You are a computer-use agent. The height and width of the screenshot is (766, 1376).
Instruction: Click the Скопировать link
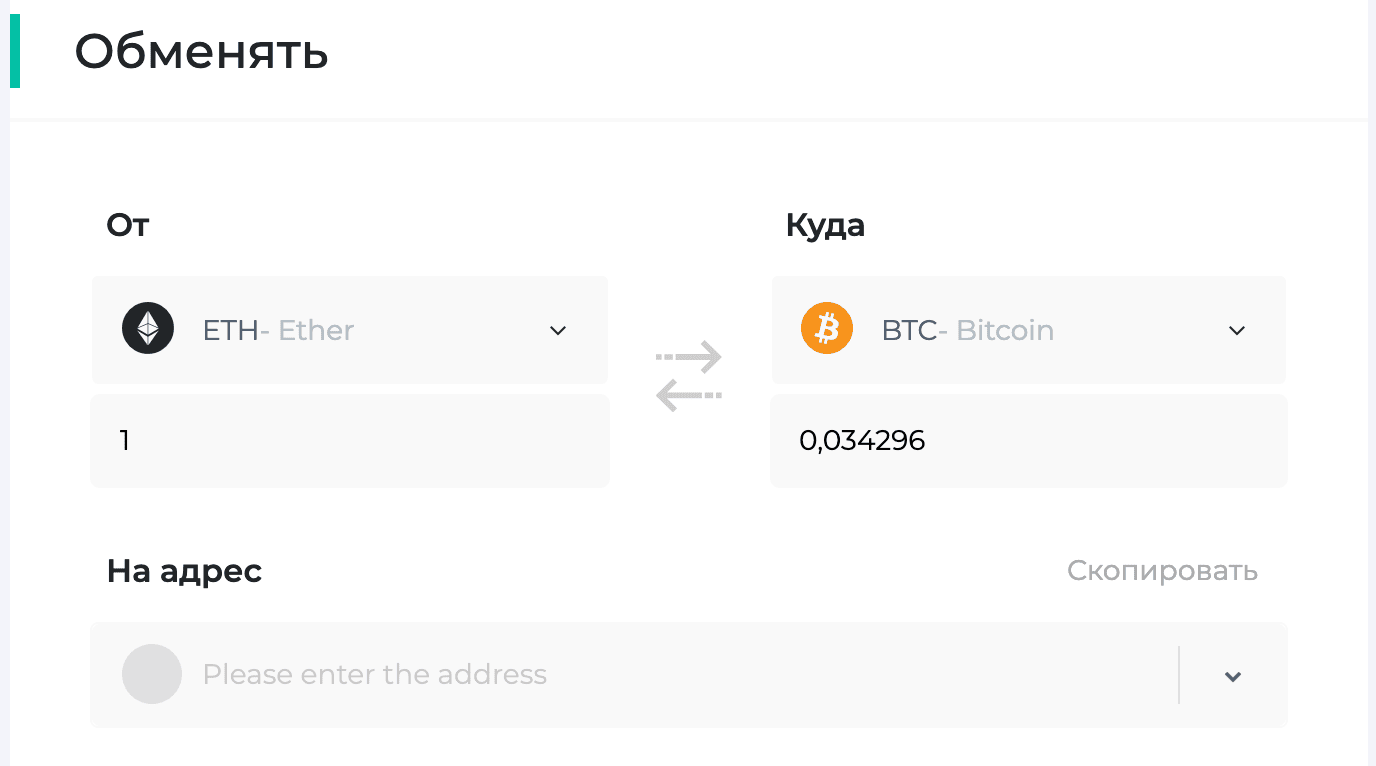1162,571
